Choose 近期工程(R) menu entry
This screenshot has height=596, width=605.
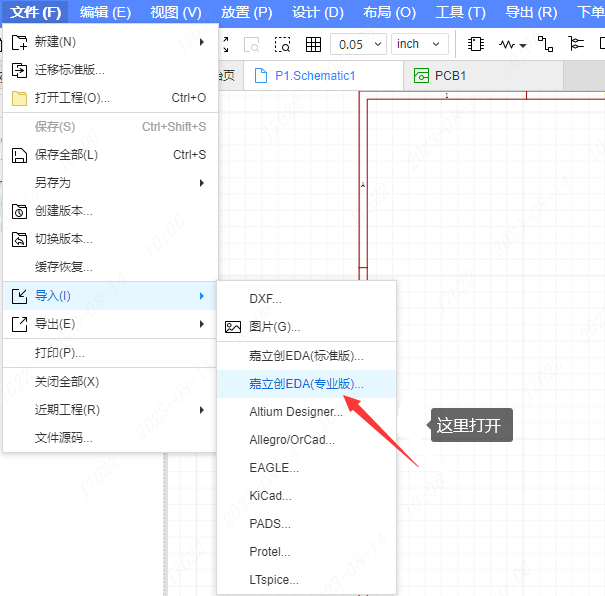point(110,410)
